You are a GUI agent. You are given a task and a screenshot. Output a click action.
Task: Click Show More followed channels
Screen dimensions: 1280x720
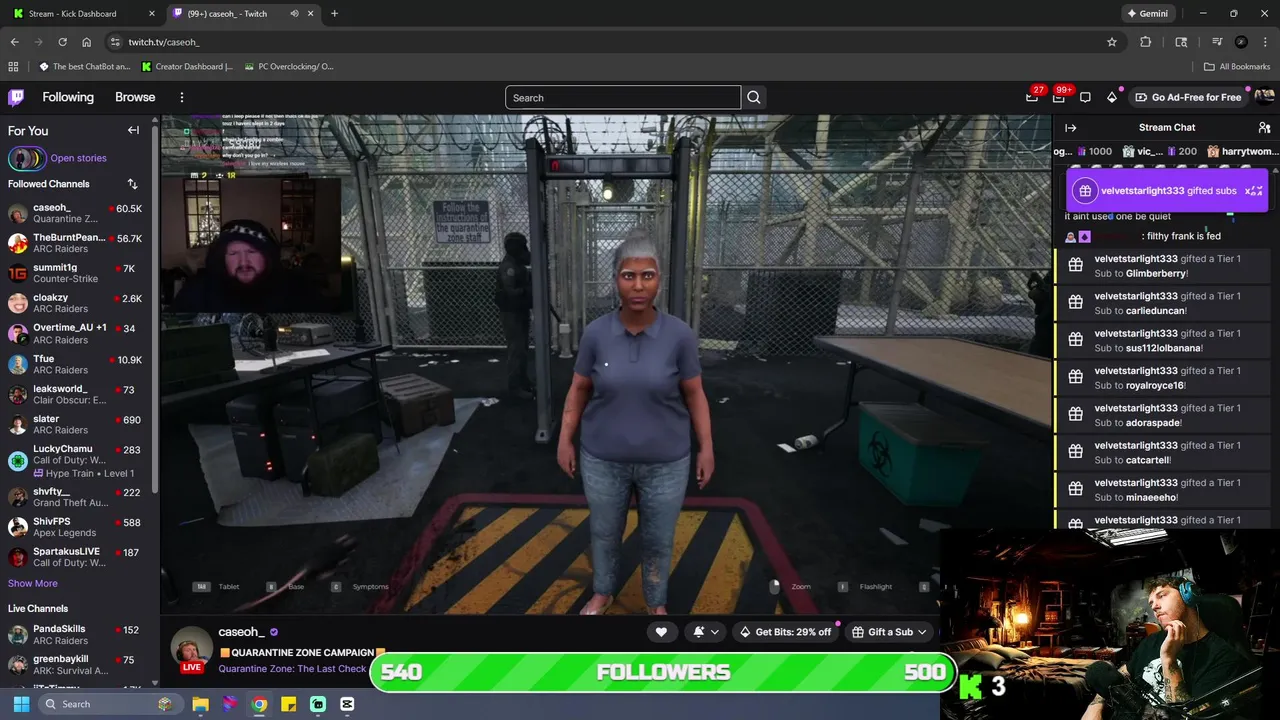pos(33,583)
